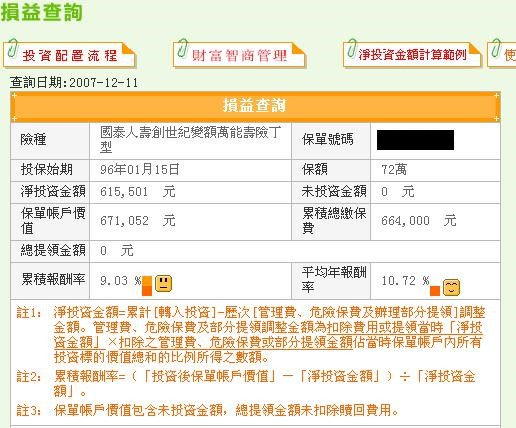
Task: Click the paperclip icon on 淨投資金額計算範例
Action: [x=352, y=48]
